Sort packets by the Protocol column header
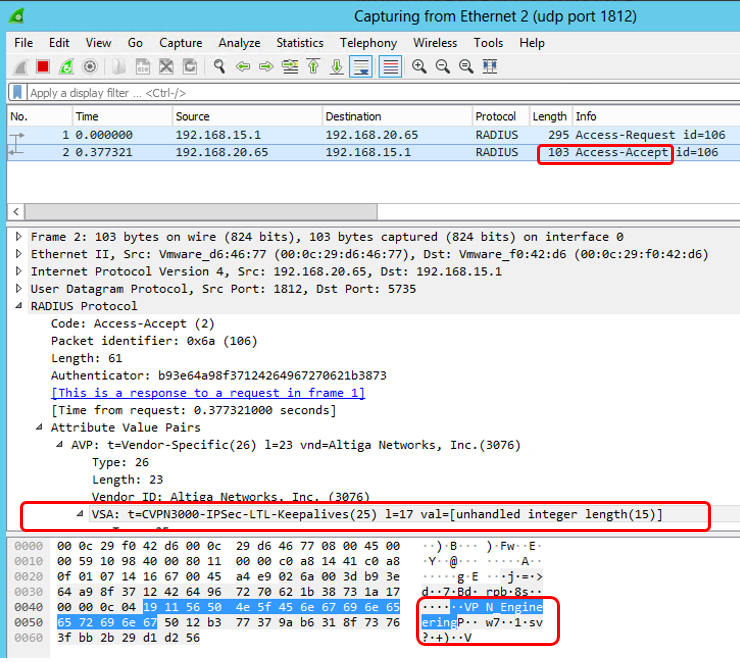Viewport: 740px width, 662px height. click(x=497, y=117)
